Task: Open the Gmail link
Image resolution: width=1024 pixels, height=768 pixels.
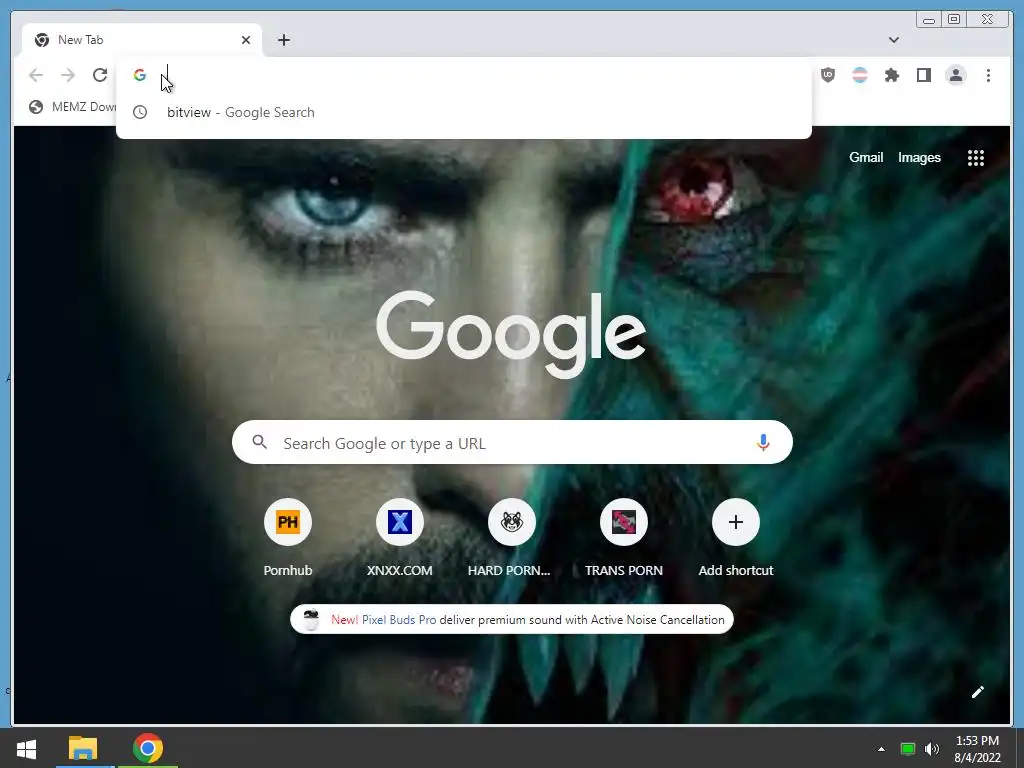Action: click(x=866, y=157)
